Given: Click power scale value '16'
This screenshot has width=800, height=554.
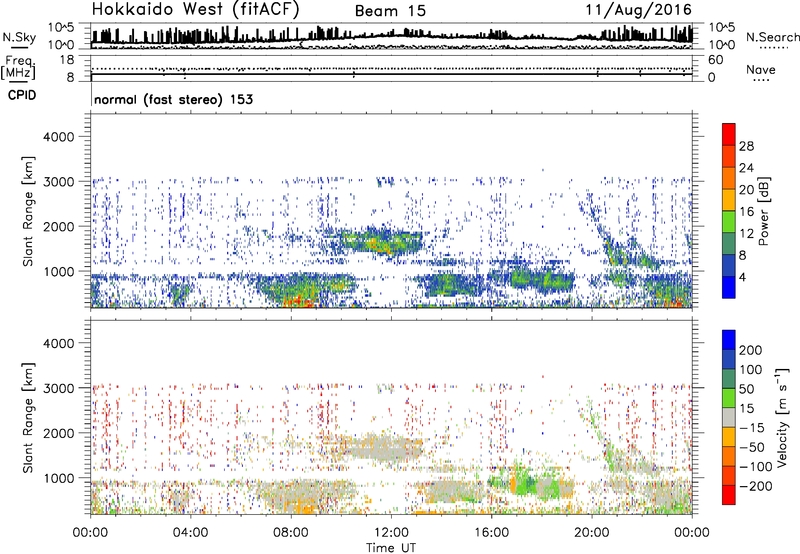Looking at the screenshot, I should click(746, 212).
